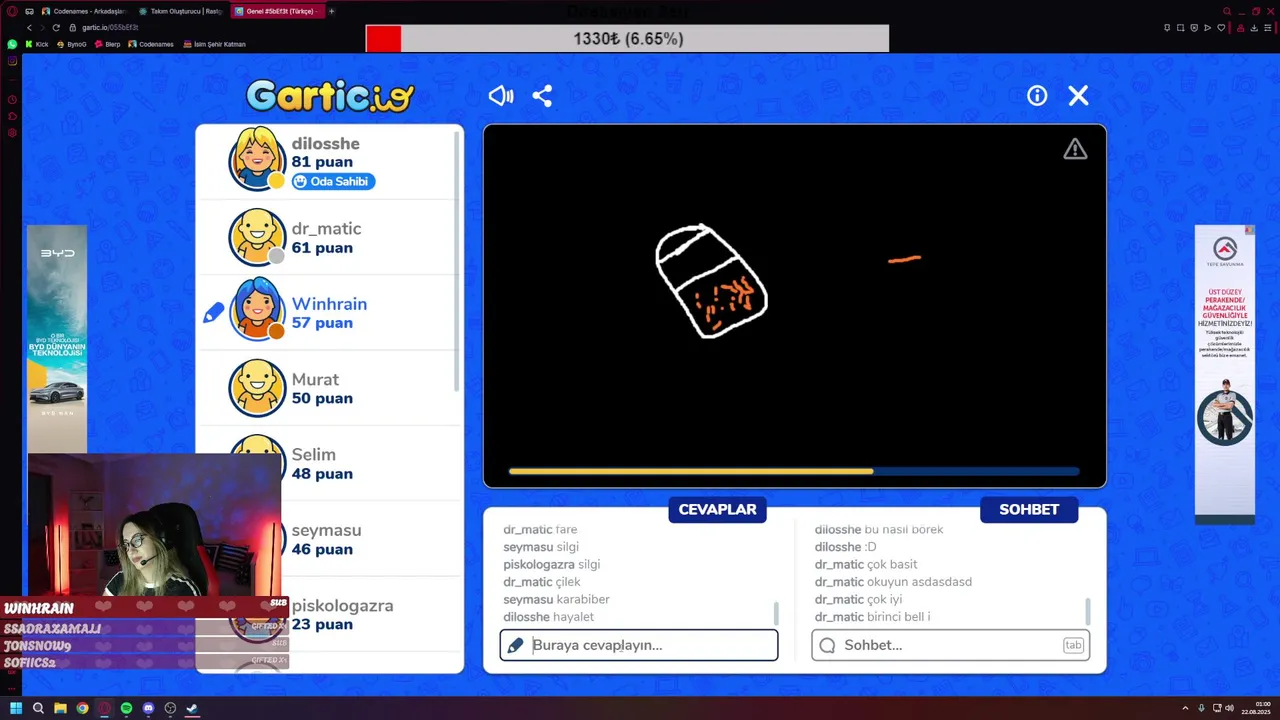The height and width of the screenshot is (720, 1280).
Task: Open the Kick bookmark
Action: point(37,44)
